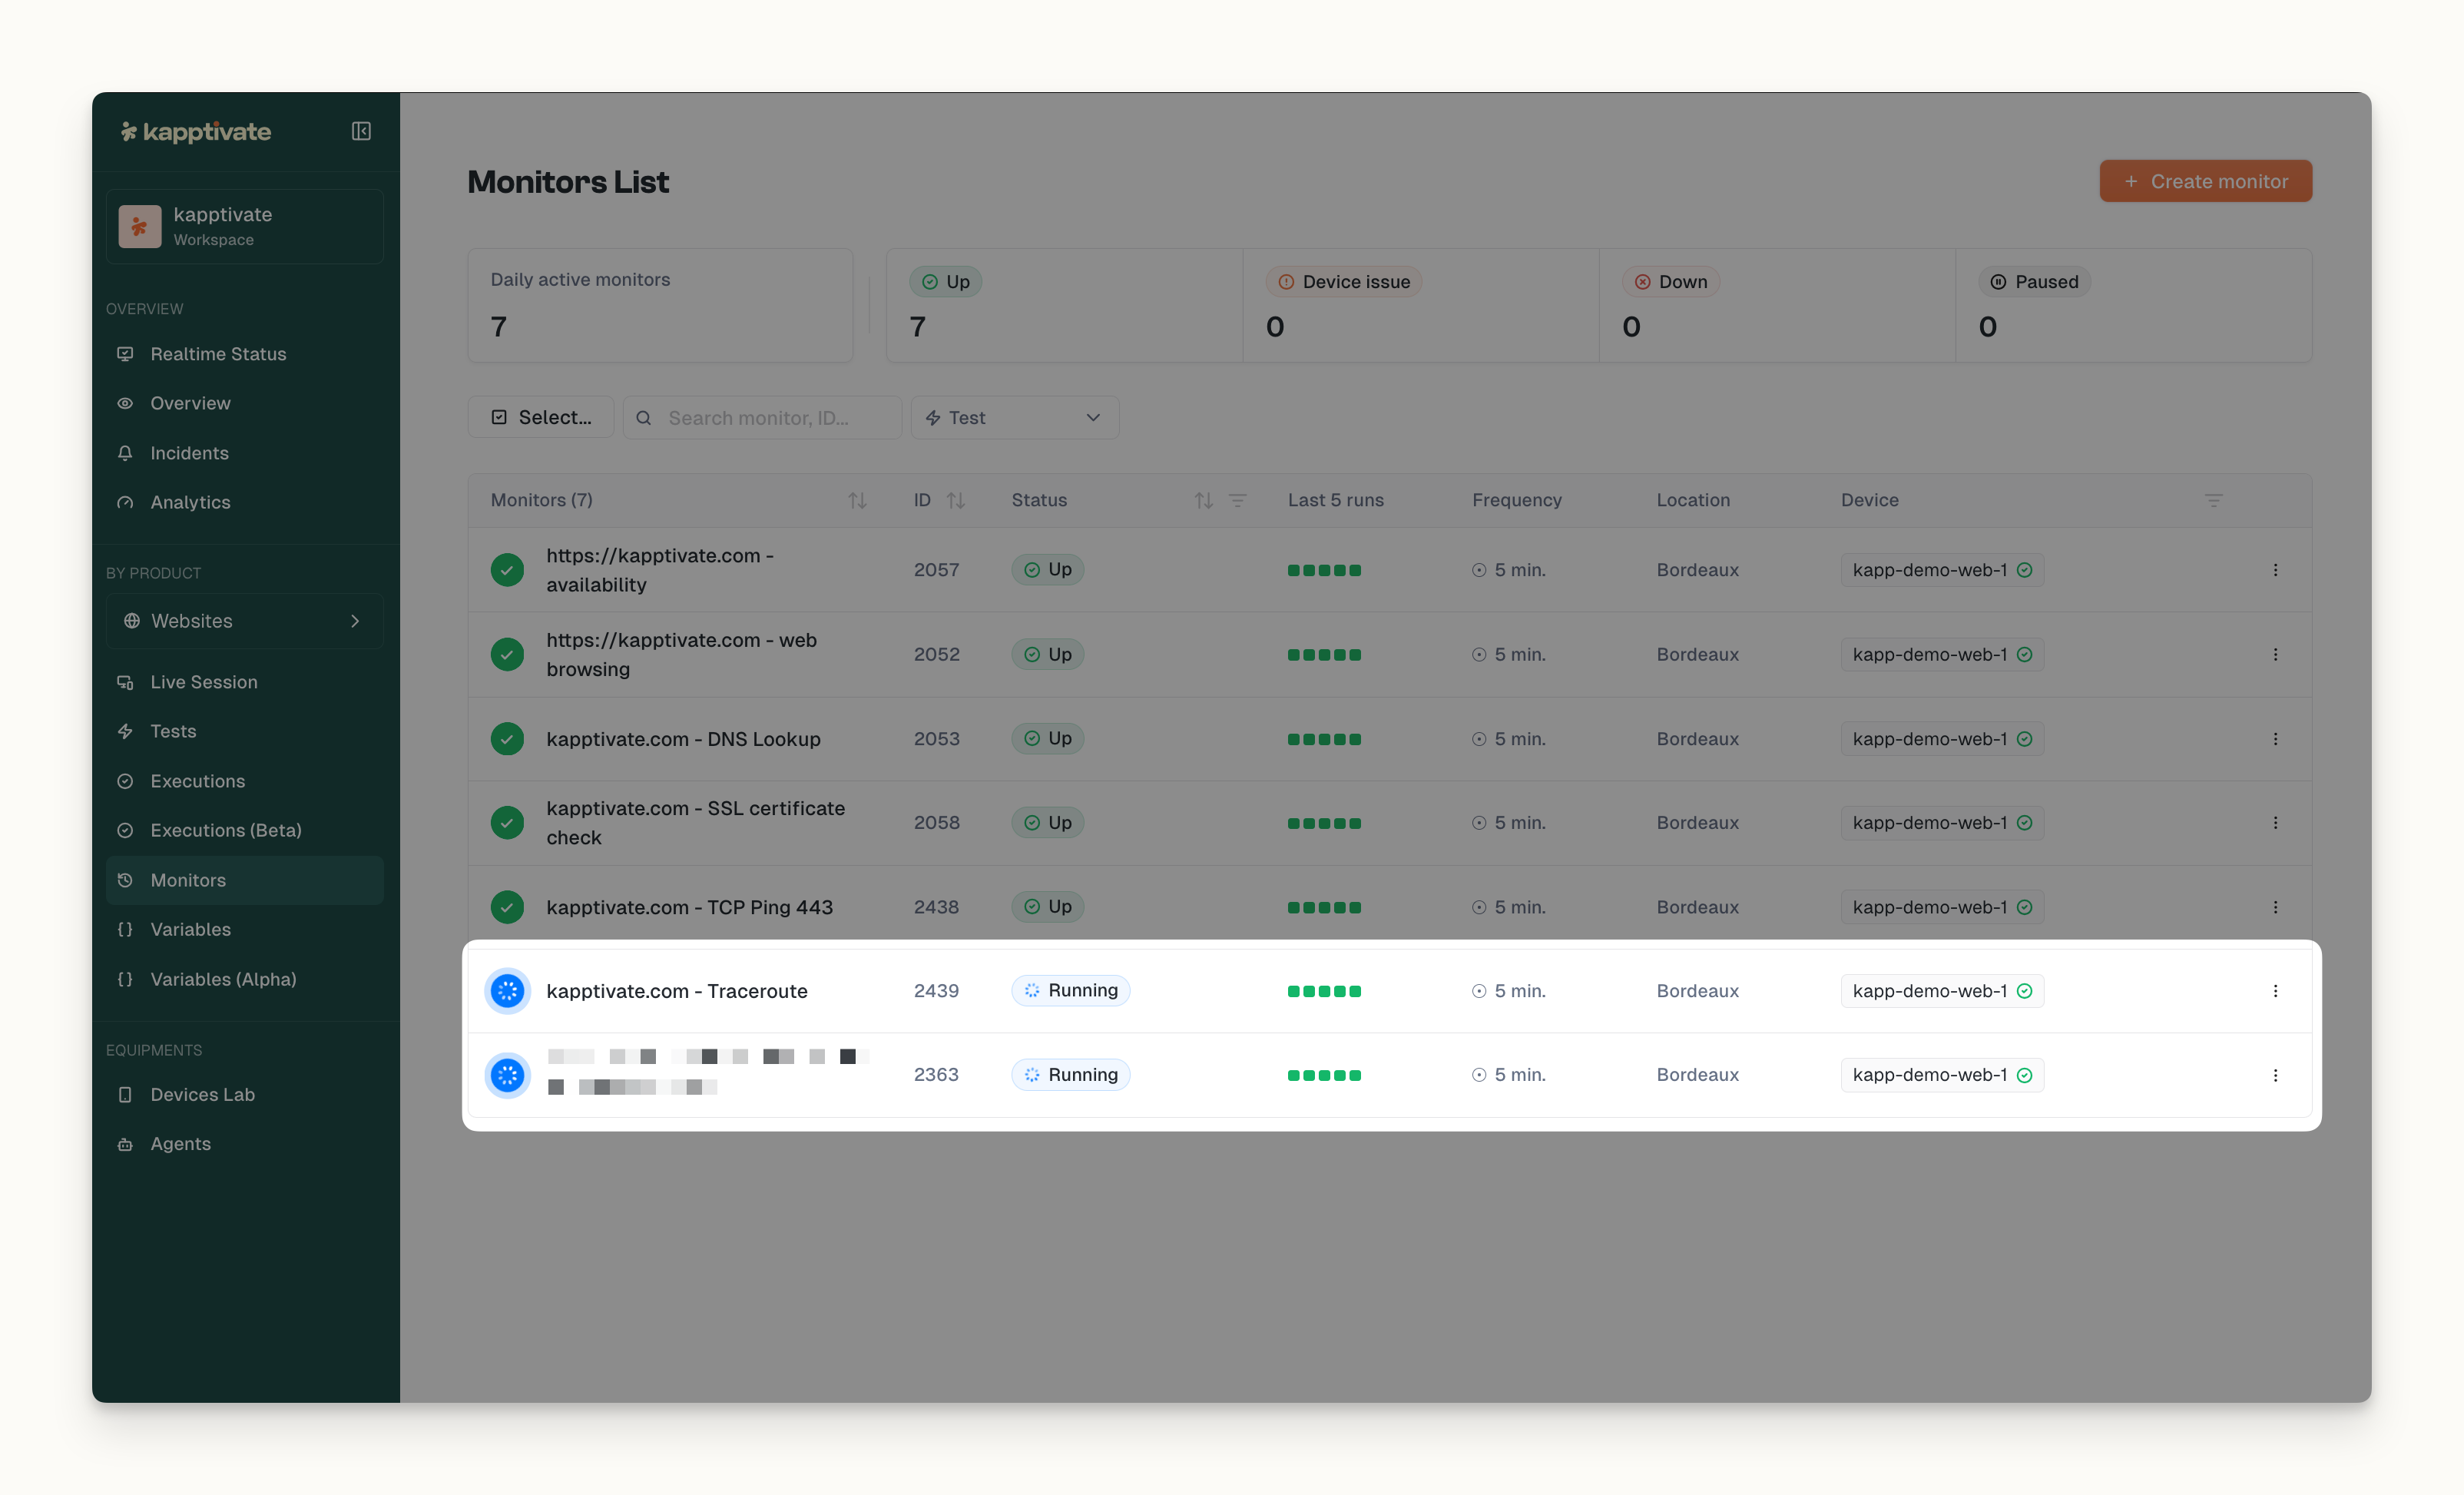The width and height of the screenshot is (2464, 1495).
Task: Open the kapptivate Workspace switcher
Action: (244, 226)
